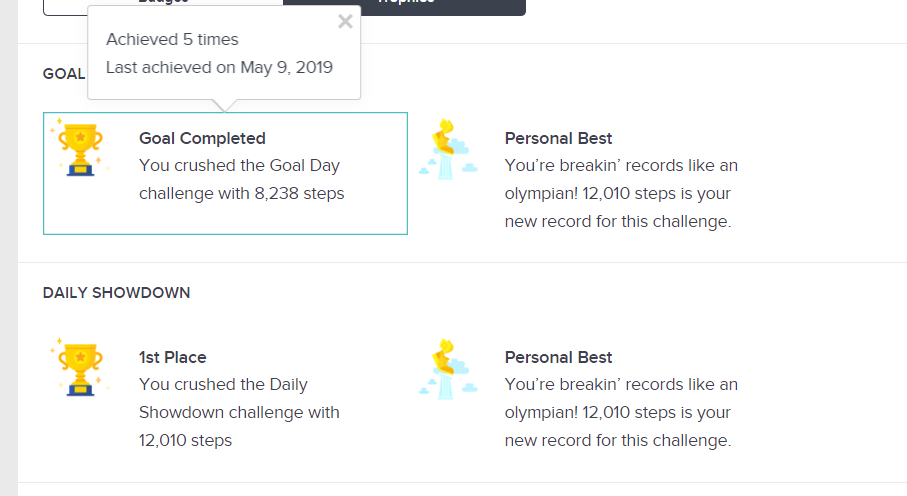Click the 1st Place gold trophy icon
Screen dimensions: 907x496
coord(80,368)
